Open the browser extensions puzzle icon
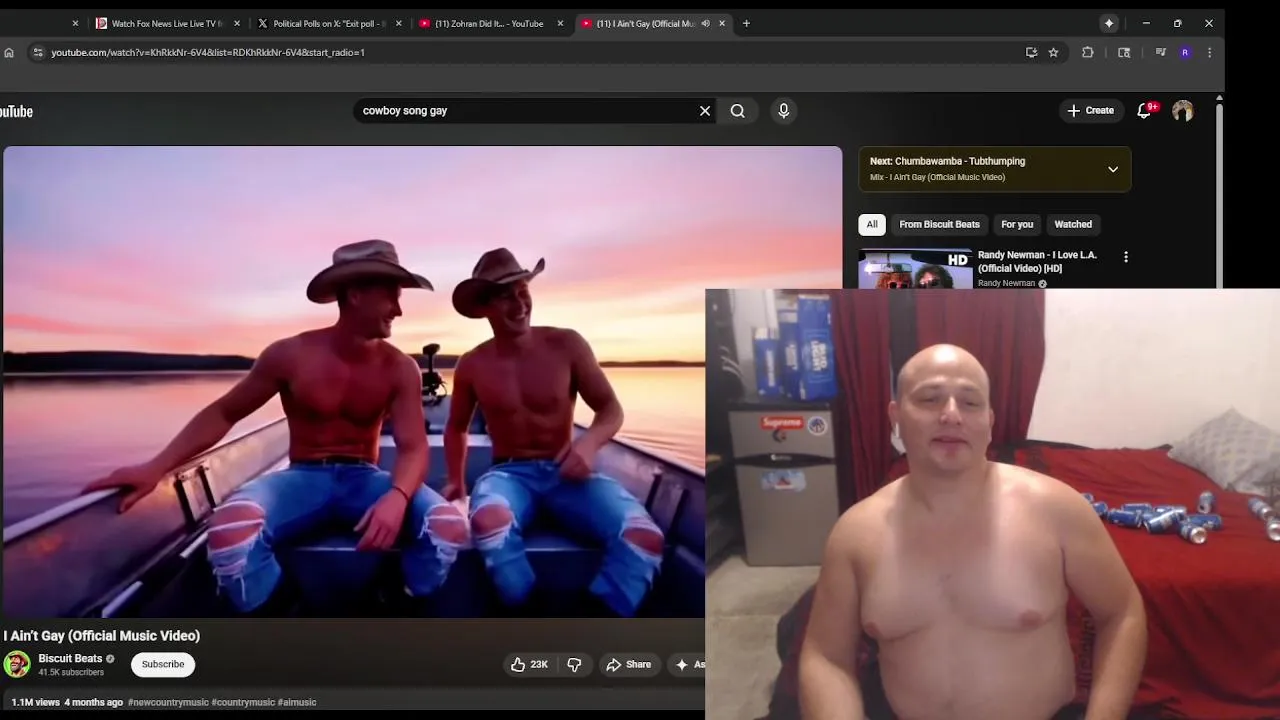The image size is (1280, 720). [x=1088, y=52]
